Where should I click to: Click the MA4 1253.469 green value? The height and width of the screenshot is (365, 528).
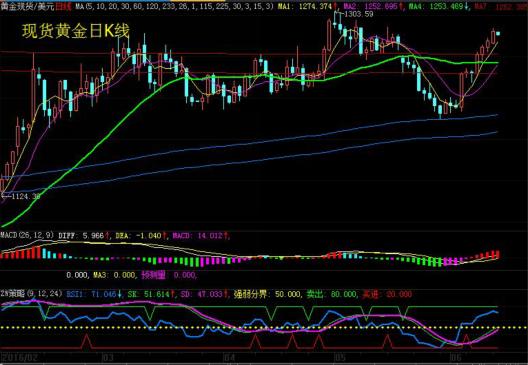pyautogui.click(x=438, y=6)
